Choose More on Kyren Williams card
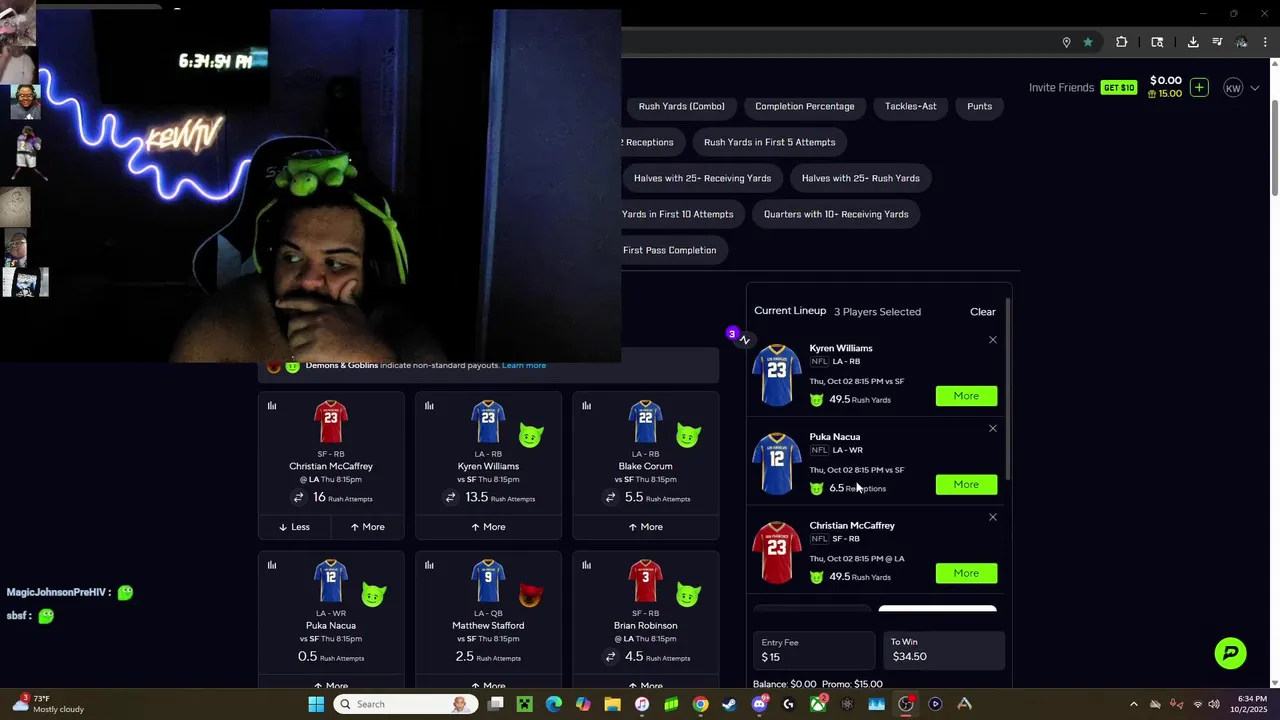 coord(488,527)
